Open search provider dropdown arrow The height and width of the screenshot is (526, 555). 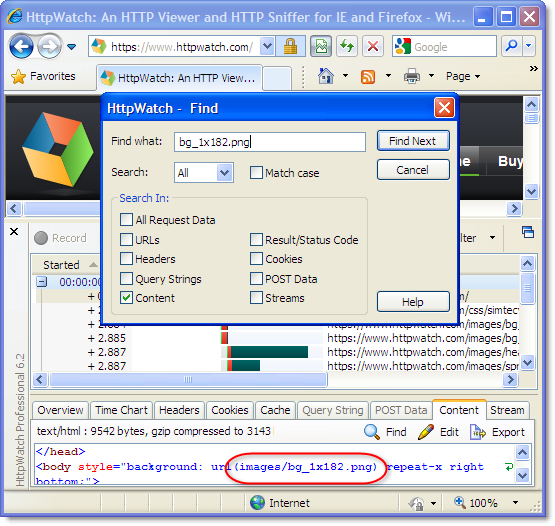(529, 46)
